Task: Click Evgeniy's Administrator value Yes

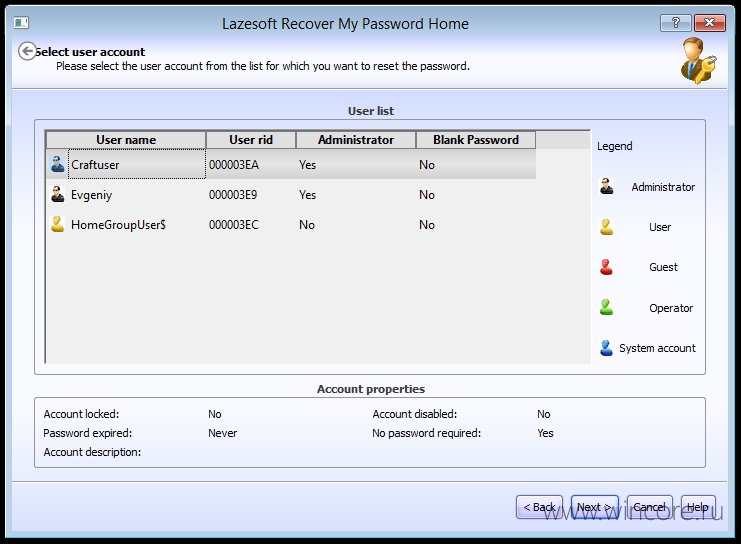Action: coord(308,195)
